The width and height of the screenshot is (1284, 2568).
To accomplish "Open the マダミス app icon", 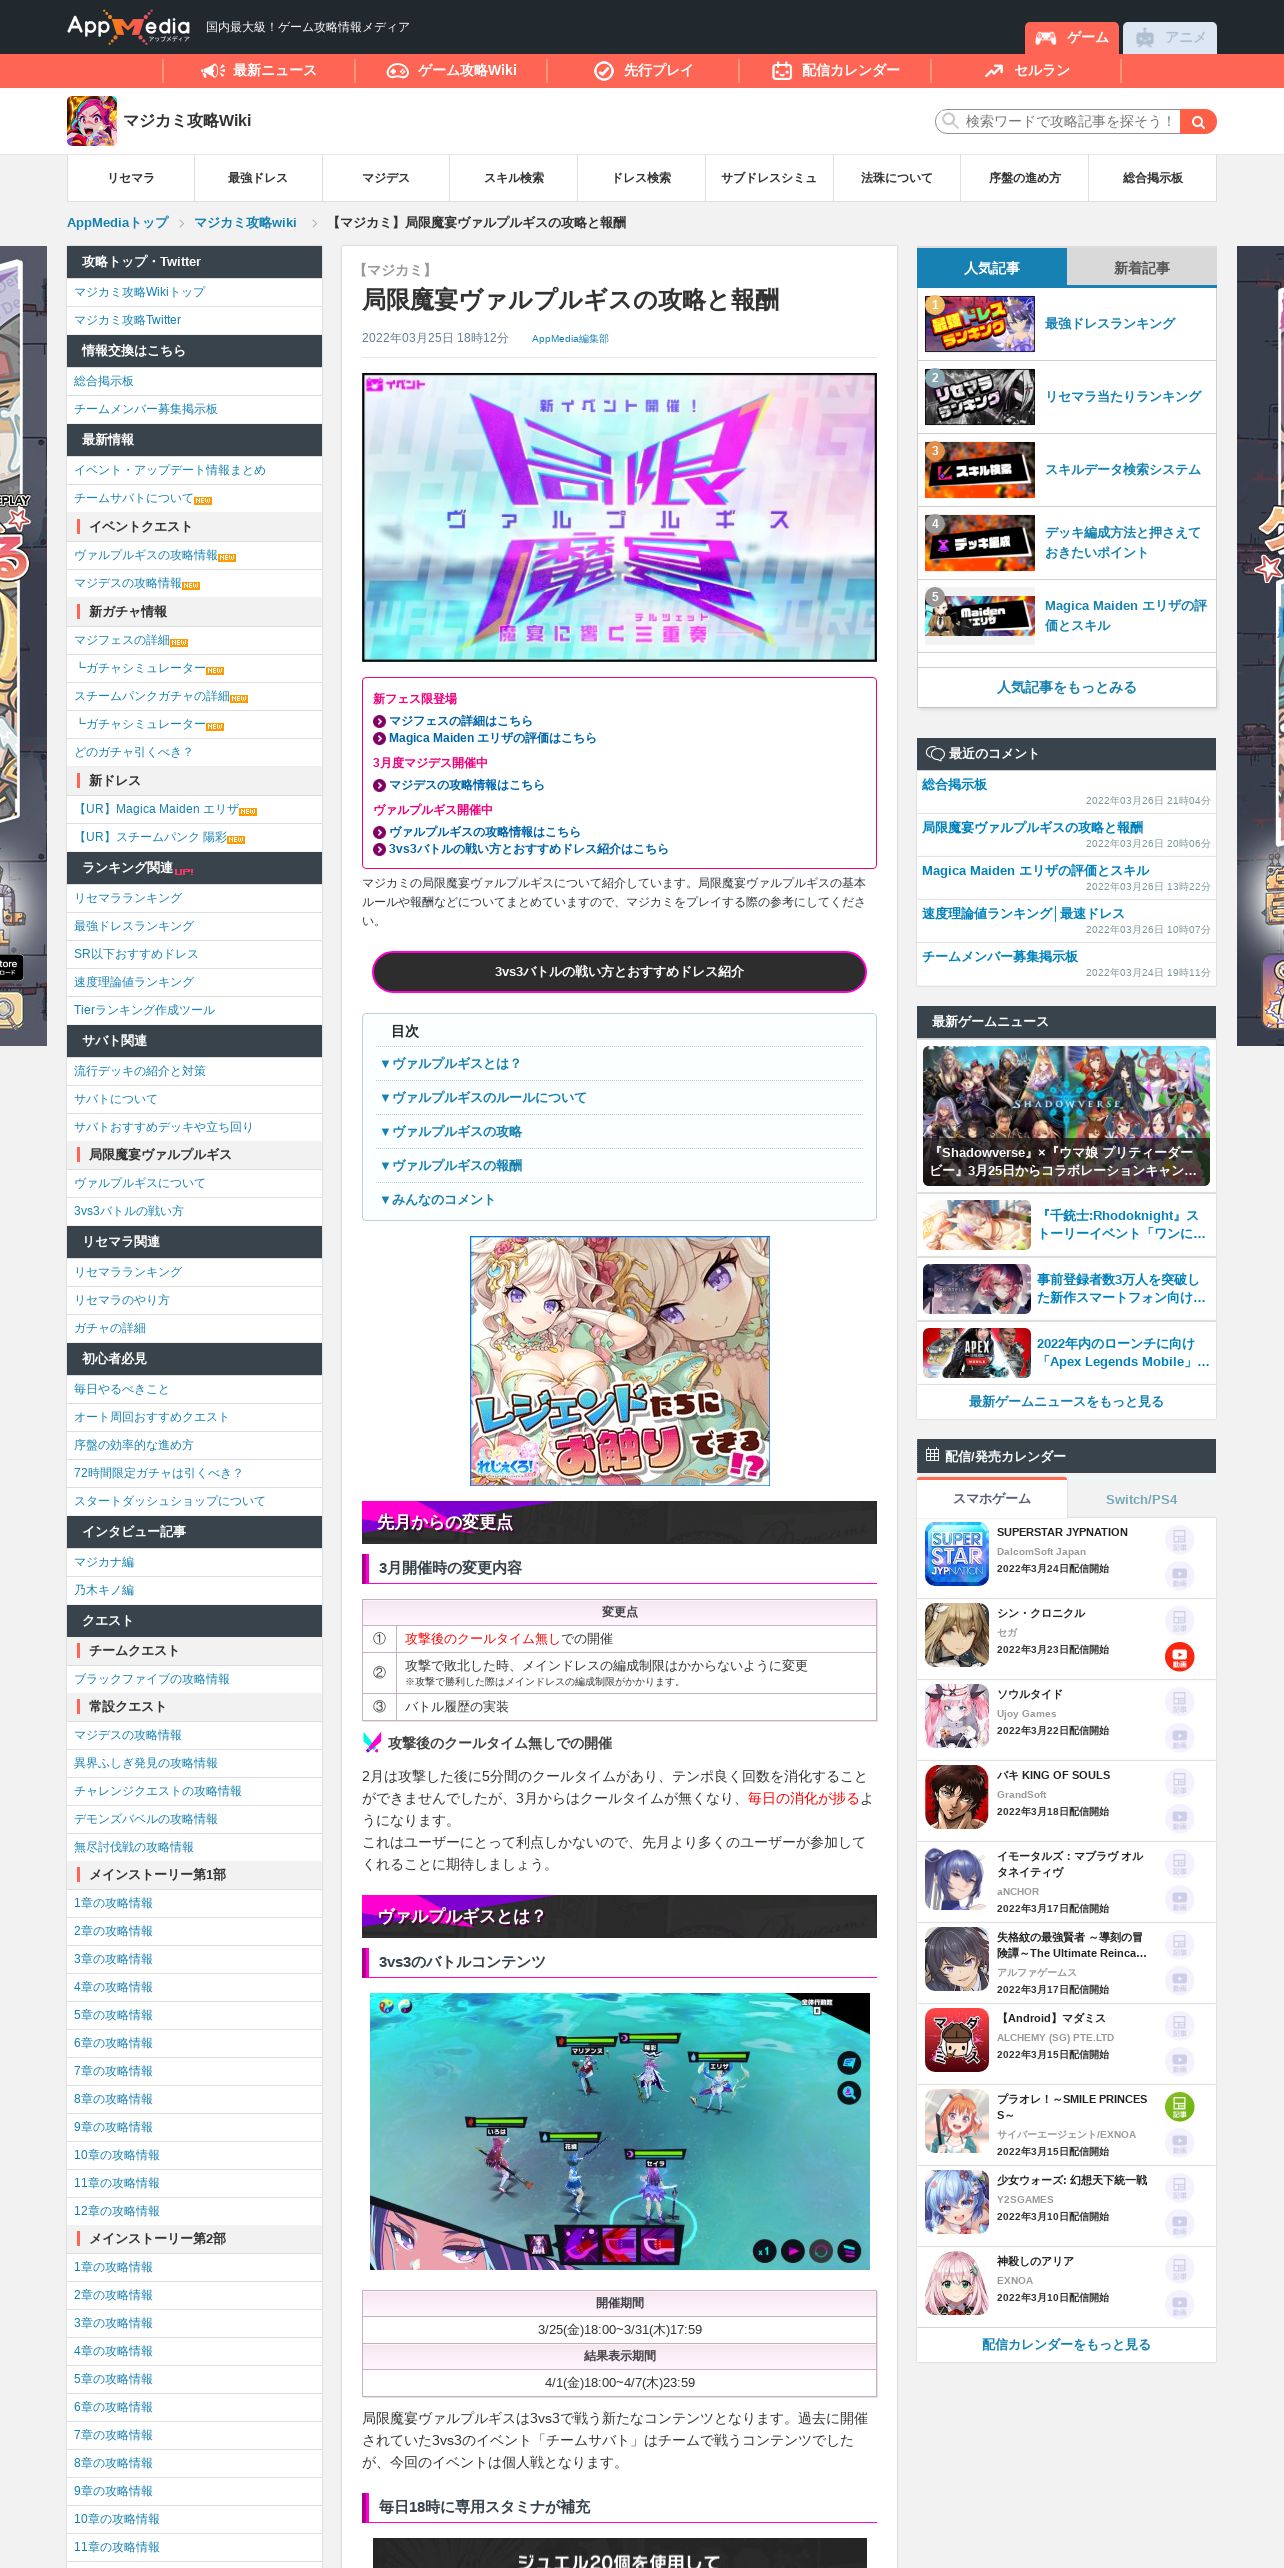I will click(x=957, y=2040).
